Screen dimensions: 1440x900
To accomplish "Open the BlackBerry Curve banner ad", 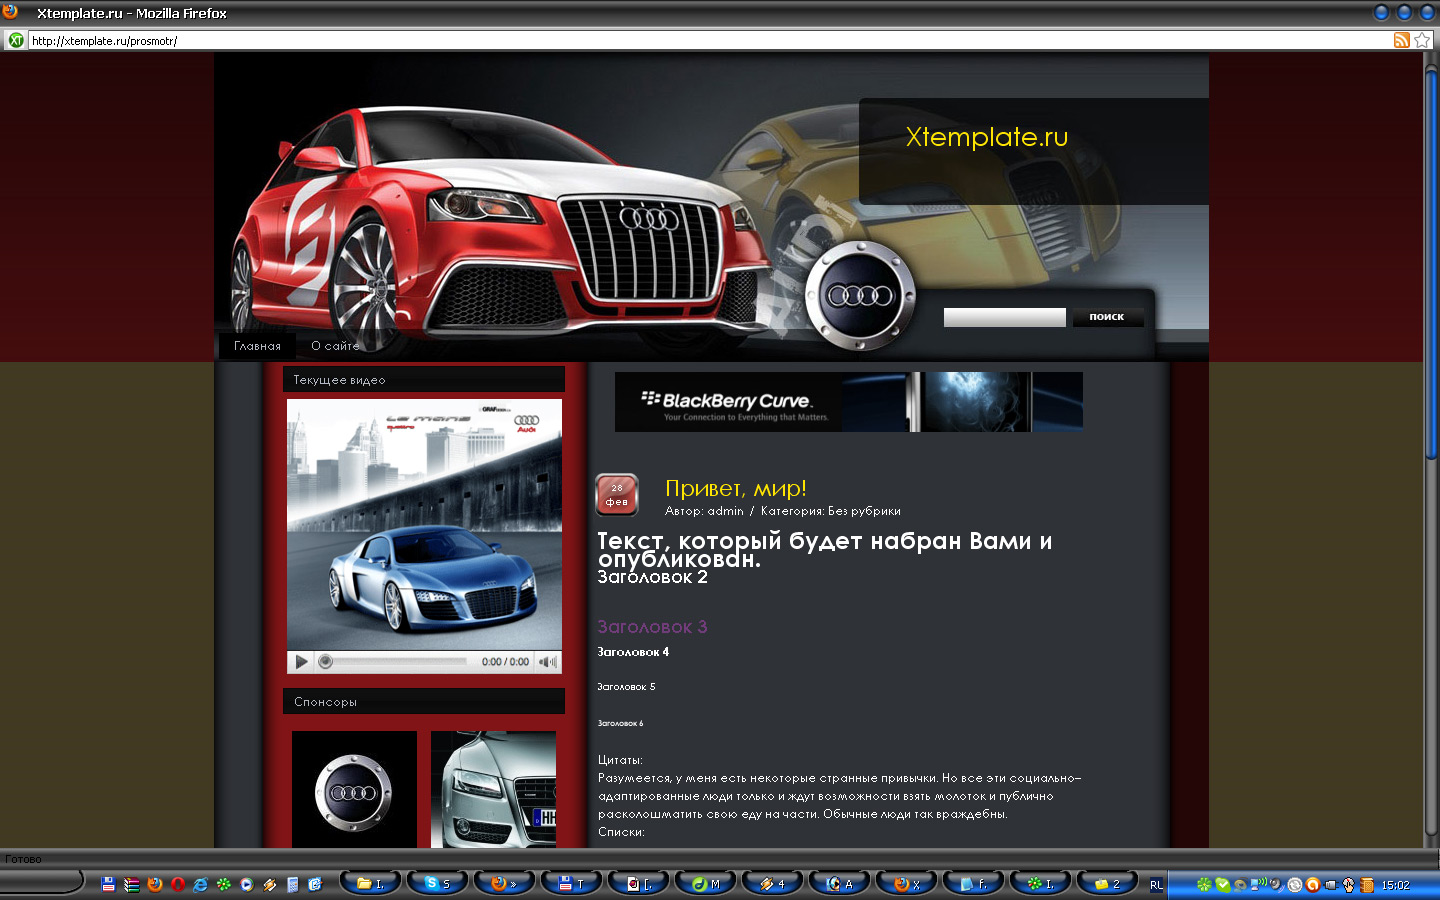I will pyautogui.click(x=848, y=402).
